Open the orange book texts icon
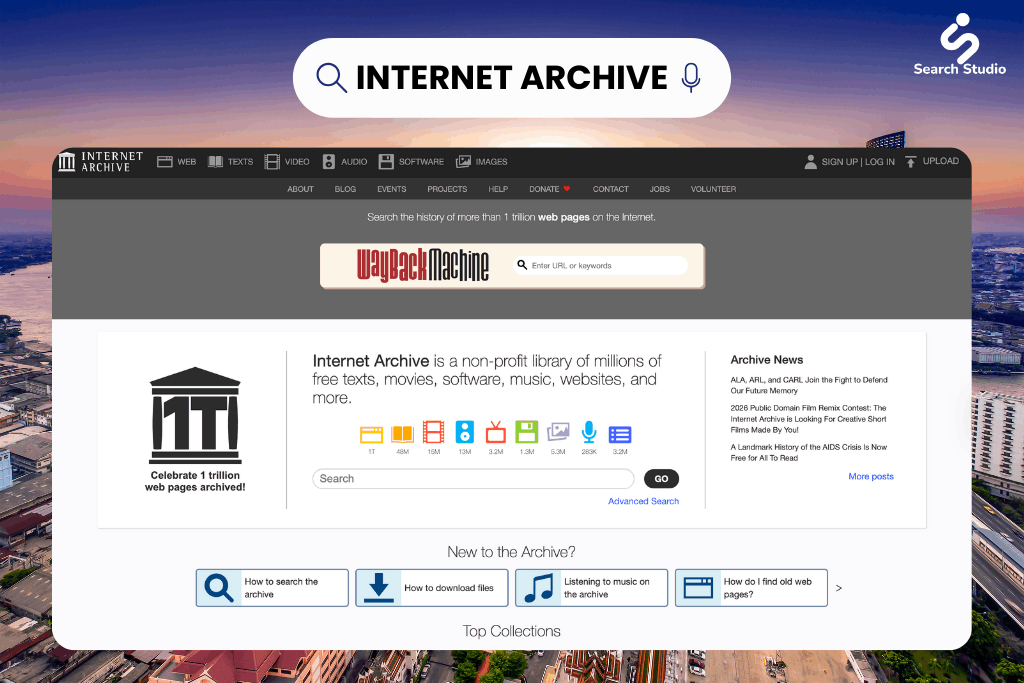Viewport: 1024px width, 683px height. pos(402,433)
